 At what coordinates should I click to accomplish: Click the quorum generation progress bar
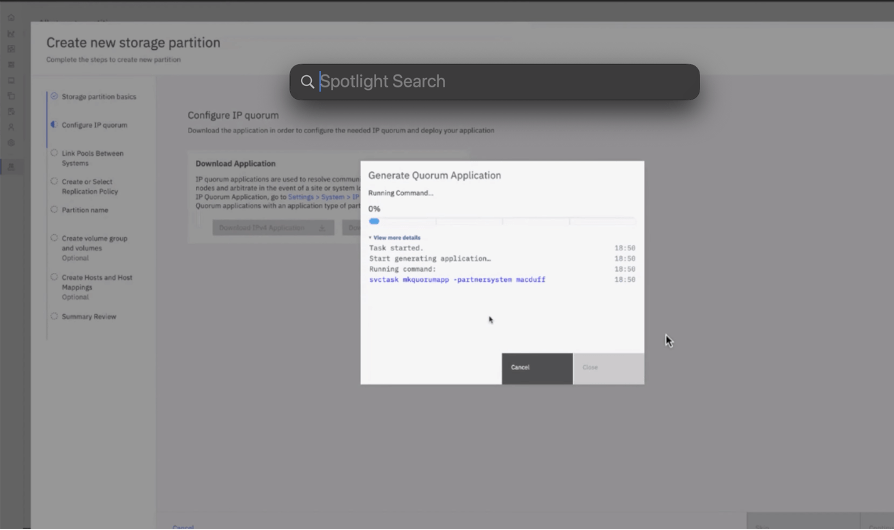[x=501, y=221]
